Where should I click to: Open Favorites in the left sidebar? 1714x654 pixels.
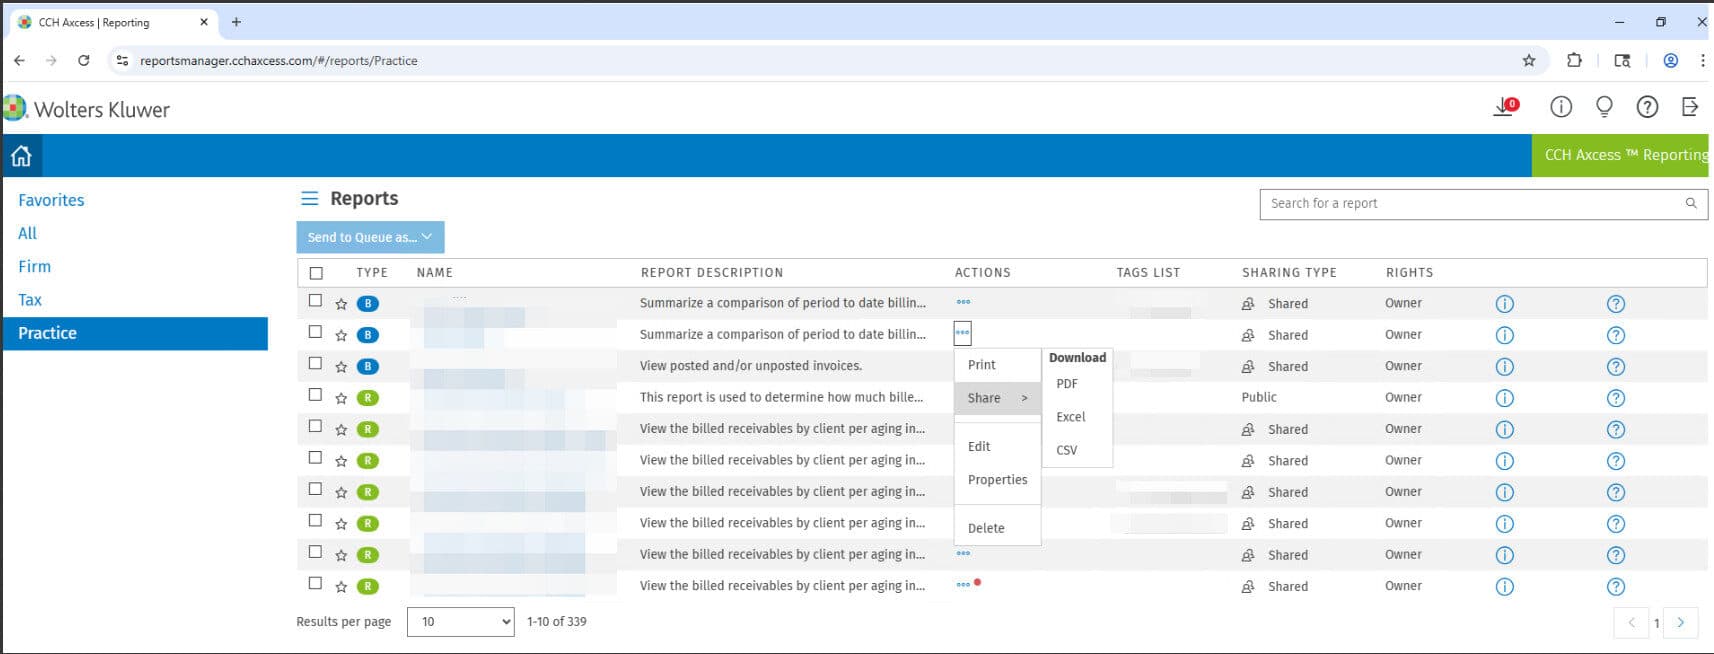(51, 200)
